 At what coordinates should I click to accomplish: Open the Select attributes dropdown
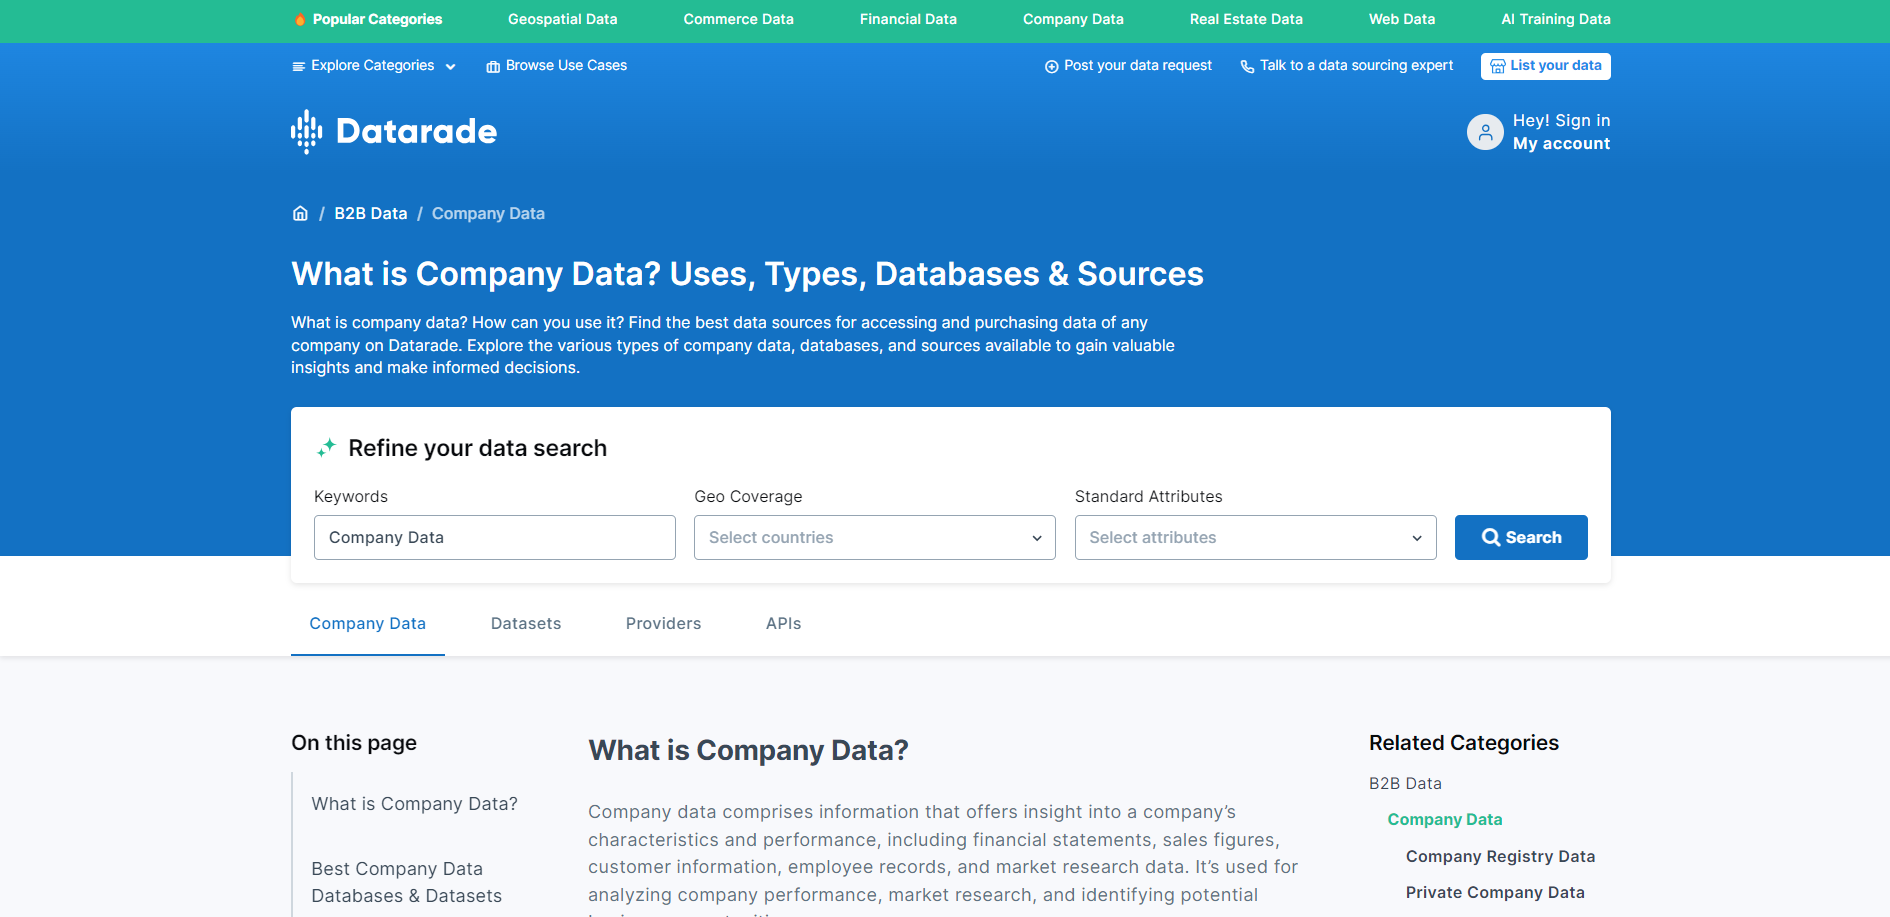pyautogui.click(x=1255, y=537)
